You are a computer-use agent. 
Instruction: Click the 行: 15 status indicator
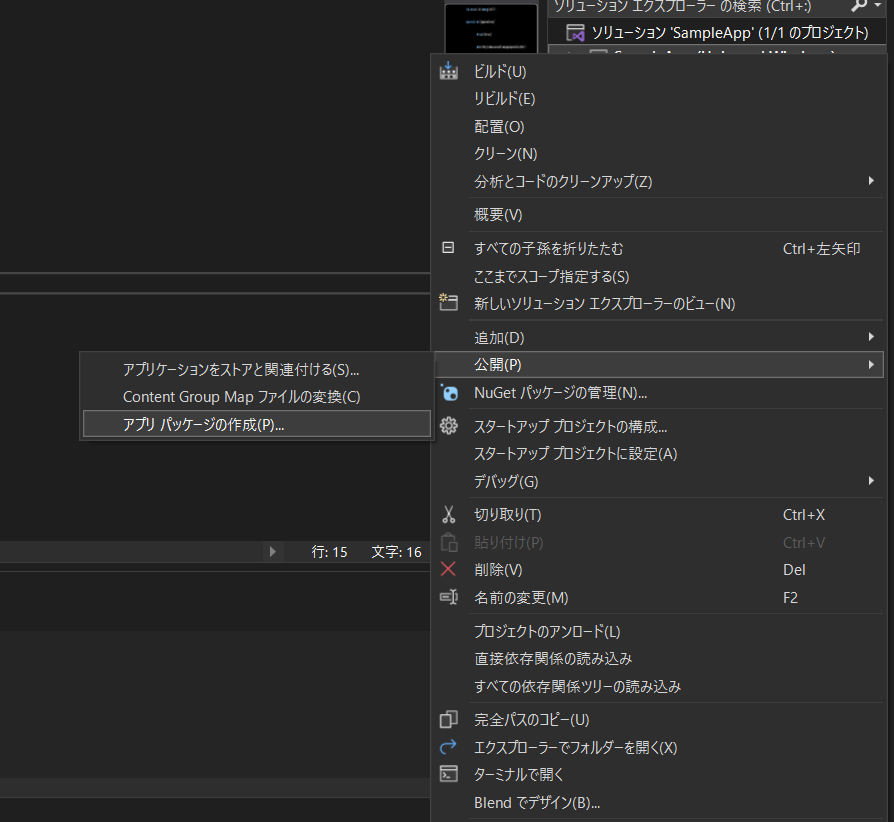tap(329, 552)
